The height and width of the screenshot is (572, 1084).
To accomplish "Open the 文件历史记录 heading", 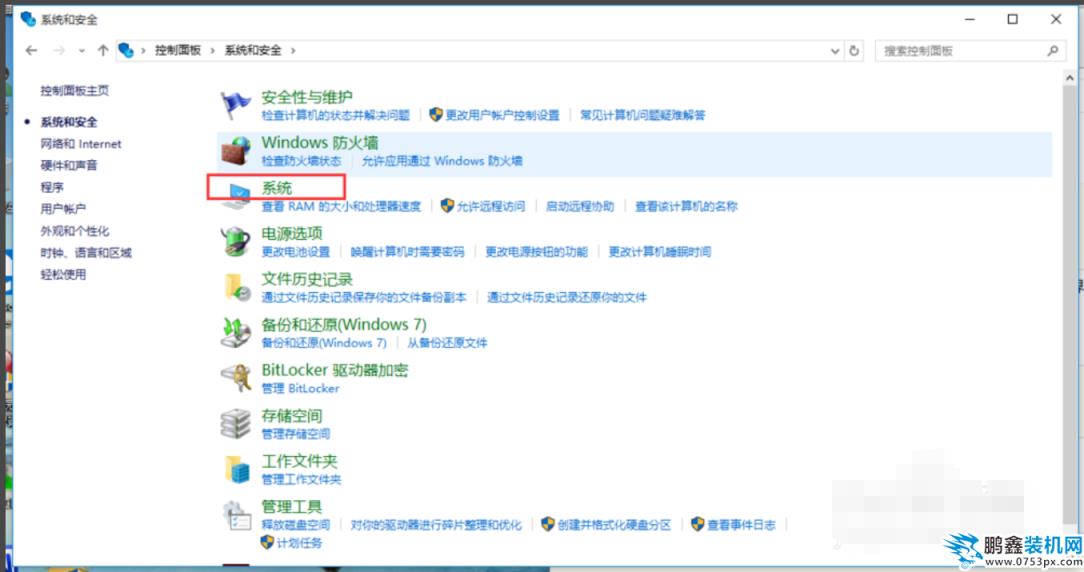I will coord(307,279).
